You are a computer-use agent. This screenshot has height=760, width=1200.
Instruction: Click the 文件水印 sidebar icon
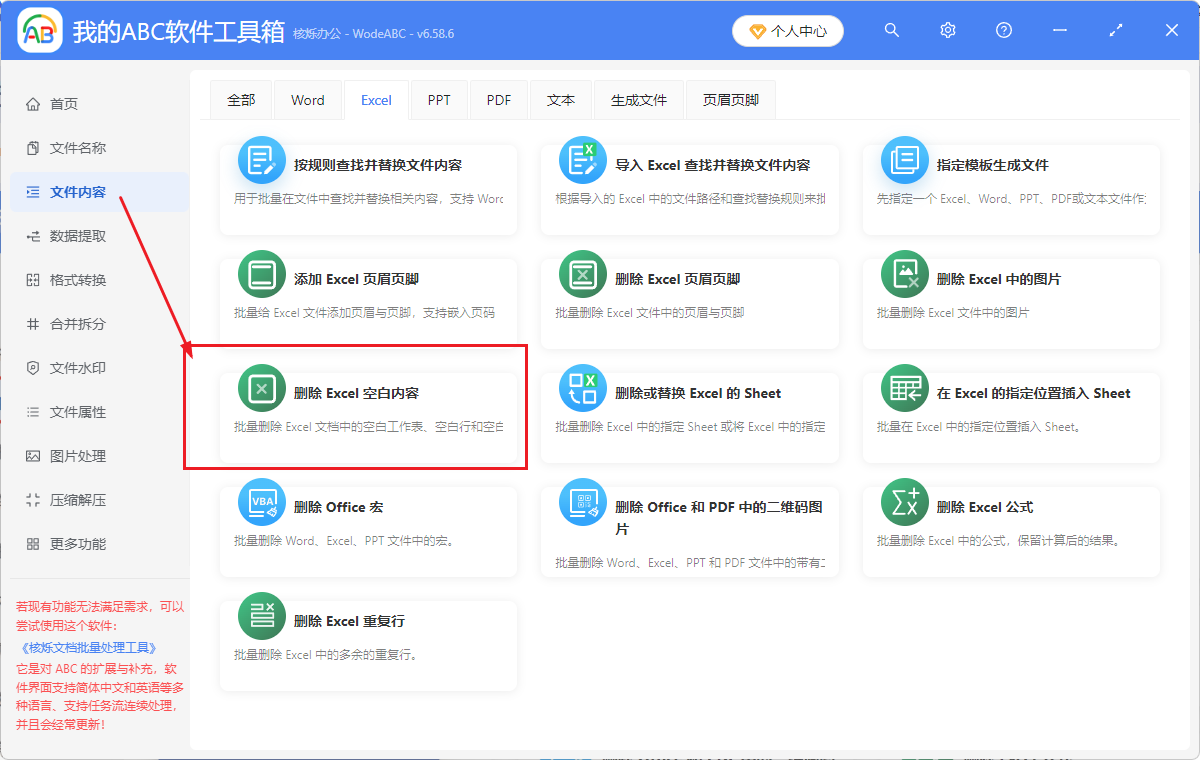coord(34,367)
